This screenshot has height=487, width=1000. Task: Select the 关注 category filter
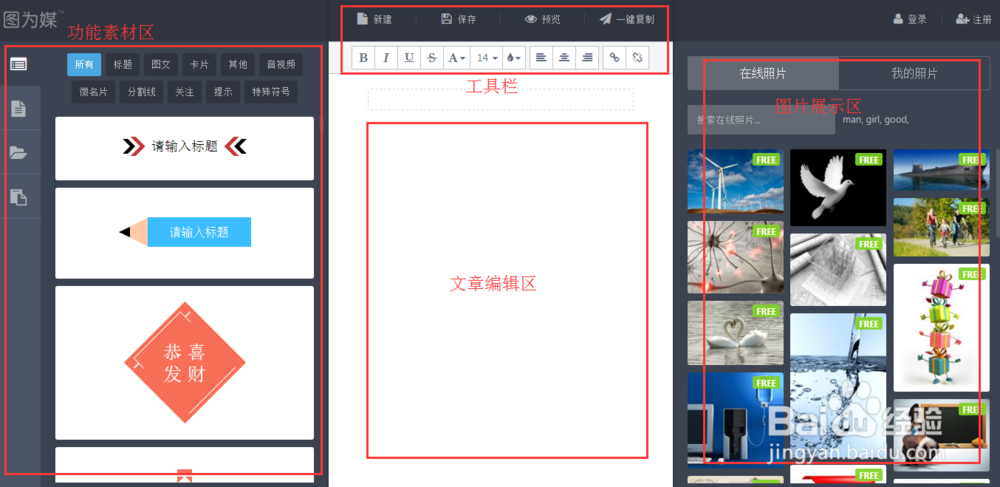(x=185, y=92)
